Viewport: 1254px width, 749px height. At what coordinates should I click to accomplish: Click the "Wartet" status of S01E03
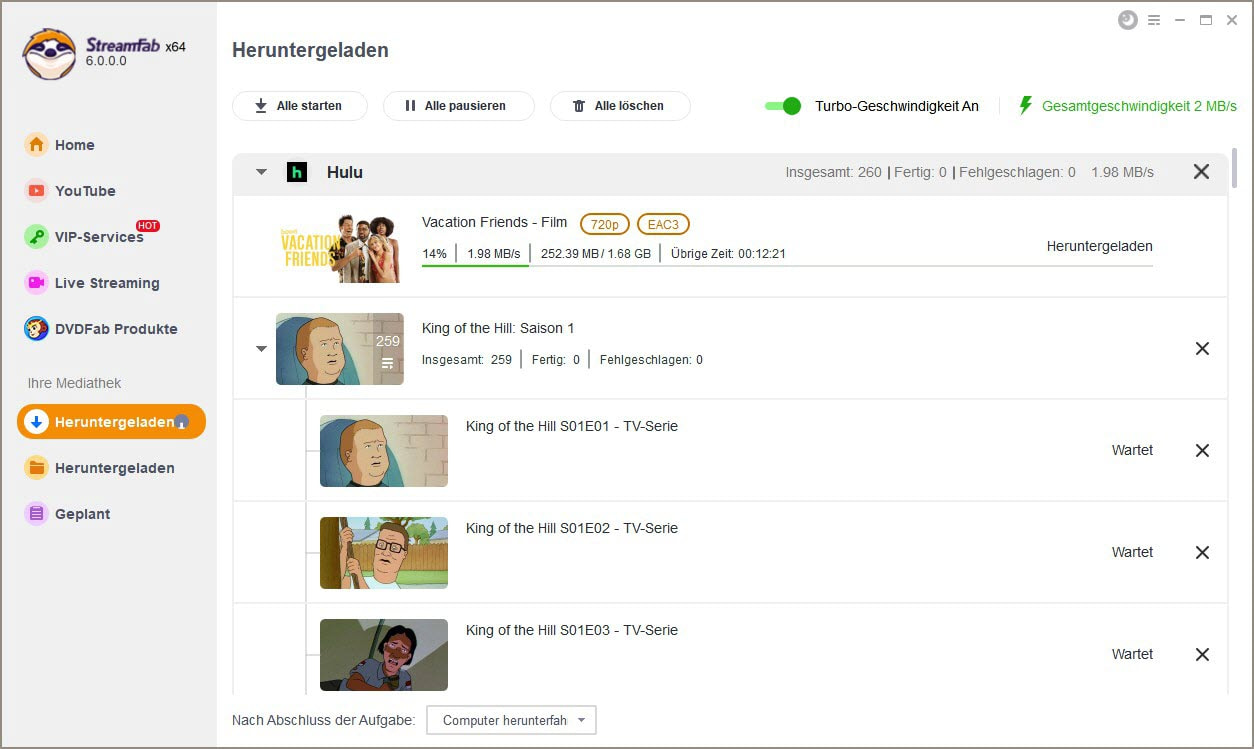click(1132, 654)
